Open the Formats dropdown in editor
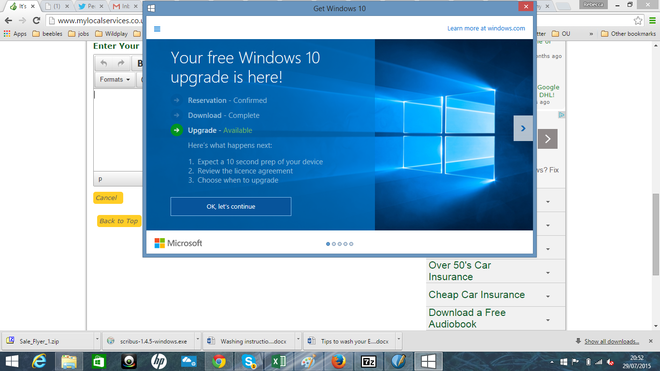Image resolution: width=660 pixels, height=371 pixels. [x=114, y=79]
